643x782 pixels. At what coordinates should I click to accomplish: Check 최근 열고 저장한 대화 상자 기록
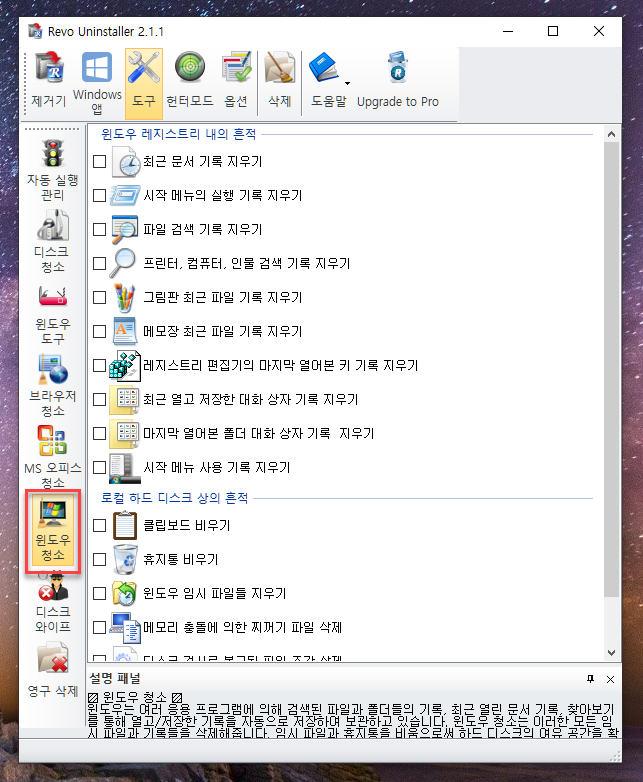(100, 399)
